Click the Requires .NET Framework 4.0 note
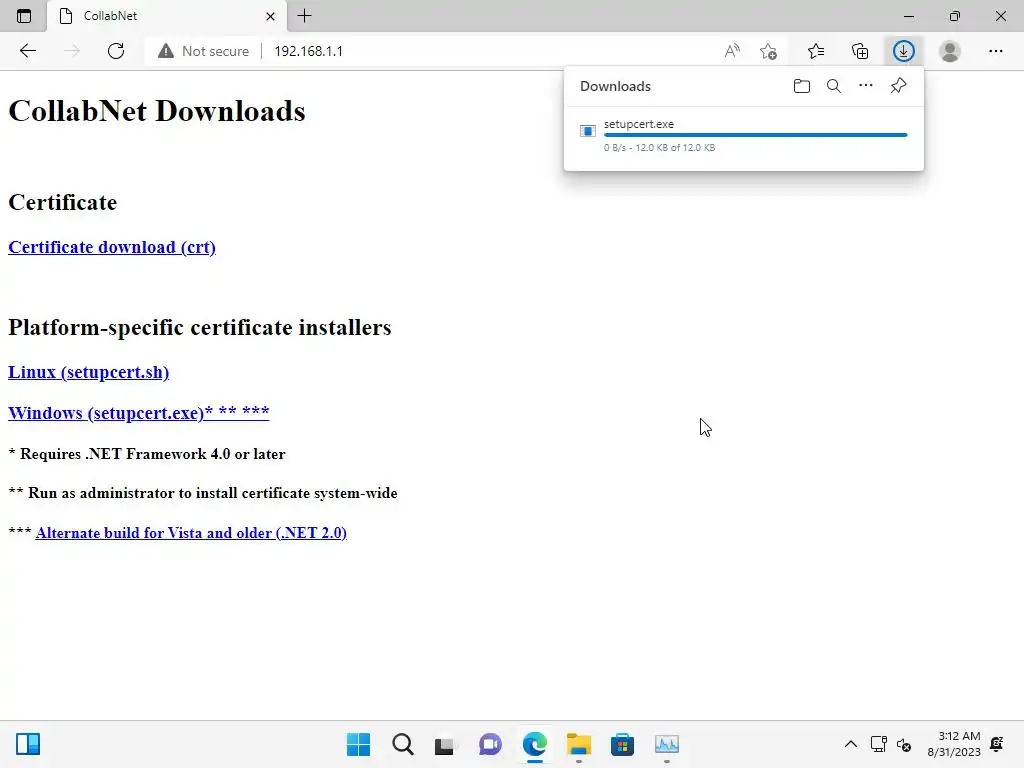 point(147,454)
